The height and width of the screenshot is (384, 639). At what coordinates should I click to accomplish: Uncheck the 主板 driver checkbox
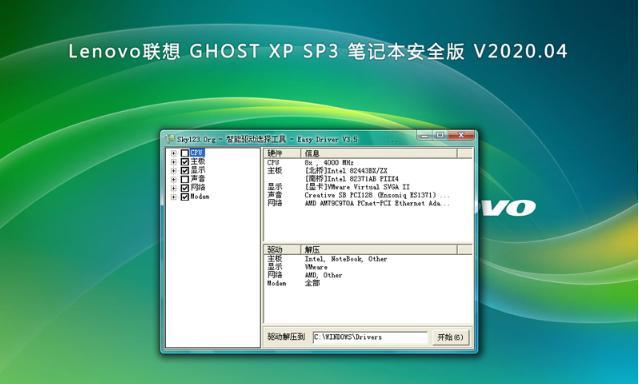(185, 162)
